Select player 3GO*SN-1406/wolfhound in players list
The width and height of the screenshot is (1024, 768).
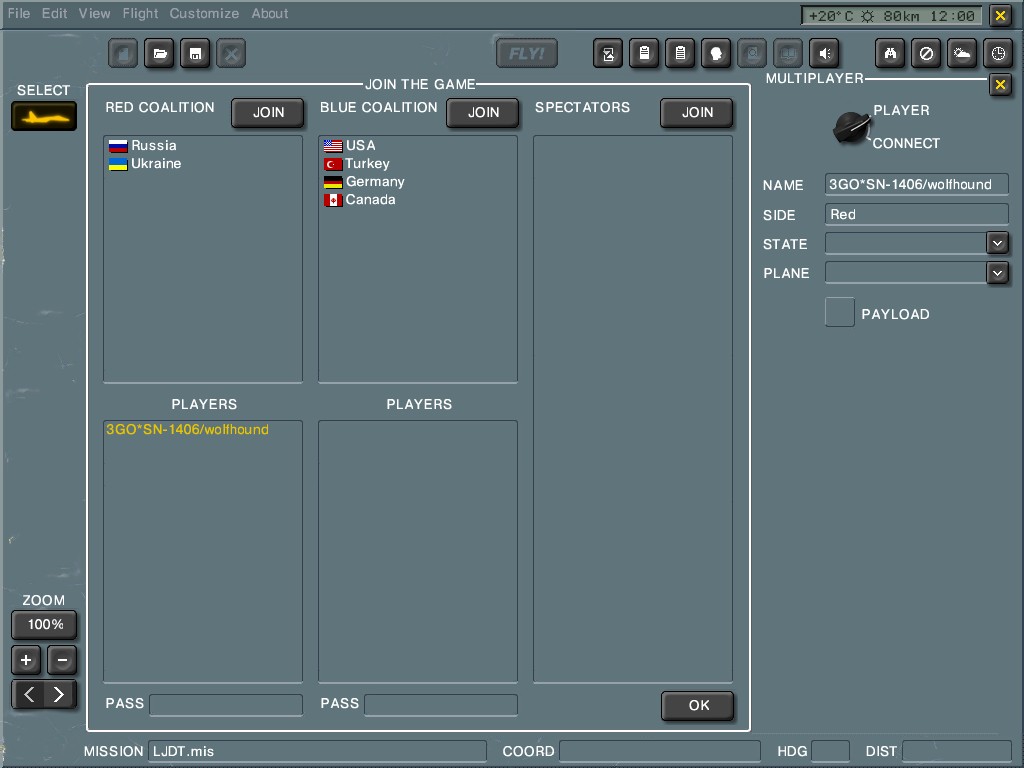(x=187, y=429)
